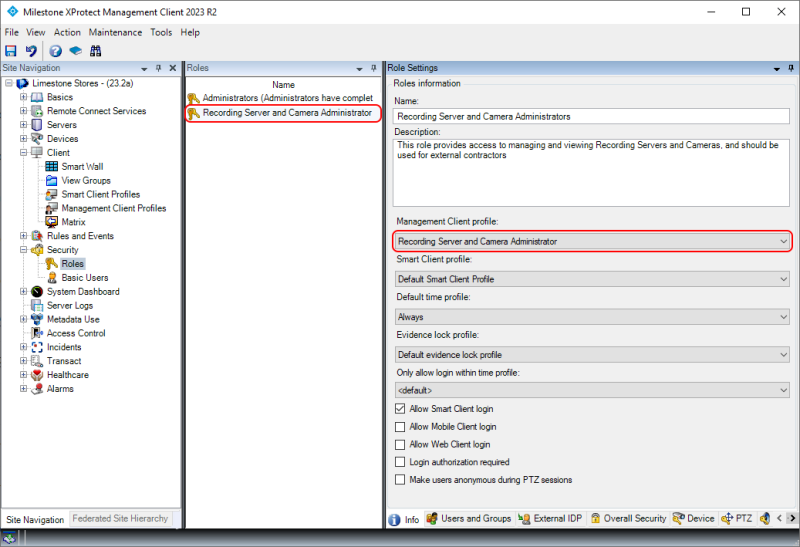Close the Site Navigation pane
Viewport: 800px width, 547px height.
(x=173, y=68)
